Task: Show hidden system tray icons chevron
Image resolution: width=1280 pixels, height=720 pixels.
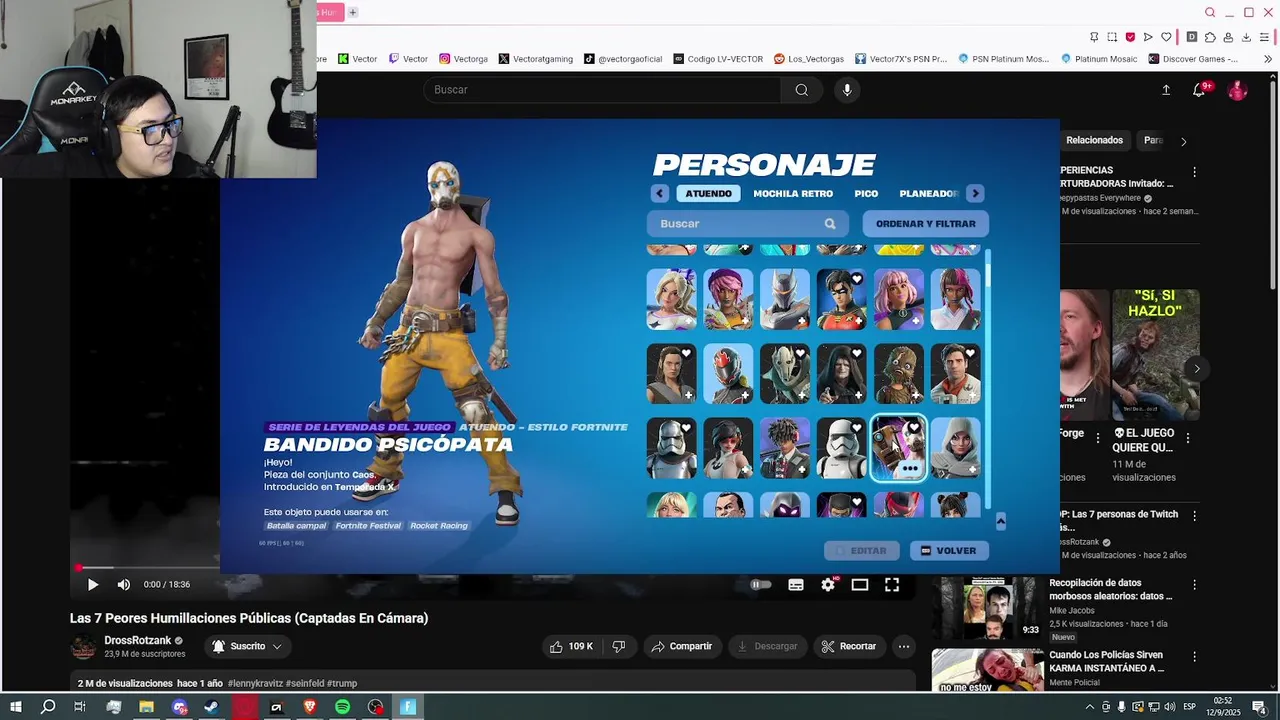Action: point(1089,707)
